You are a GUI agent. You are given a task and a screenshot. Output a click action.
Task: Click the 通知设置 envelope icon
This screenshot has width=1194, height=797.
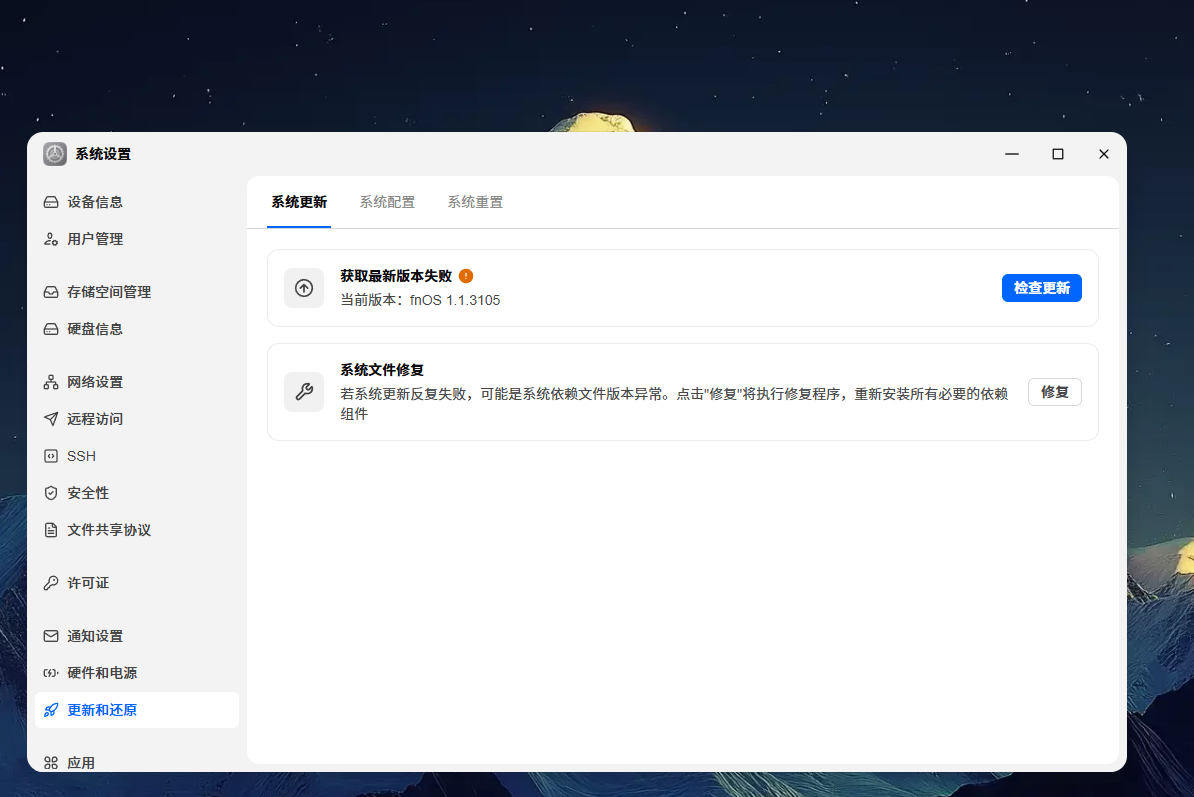[x=51, y=636]
